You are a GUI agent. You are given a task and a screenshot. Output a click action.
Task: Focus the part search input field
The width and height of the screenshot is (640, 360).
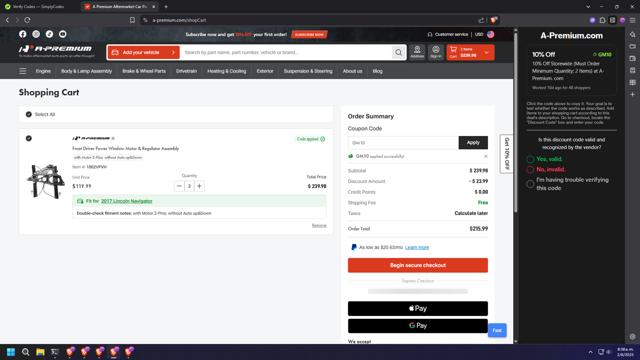tap(286, 52)
